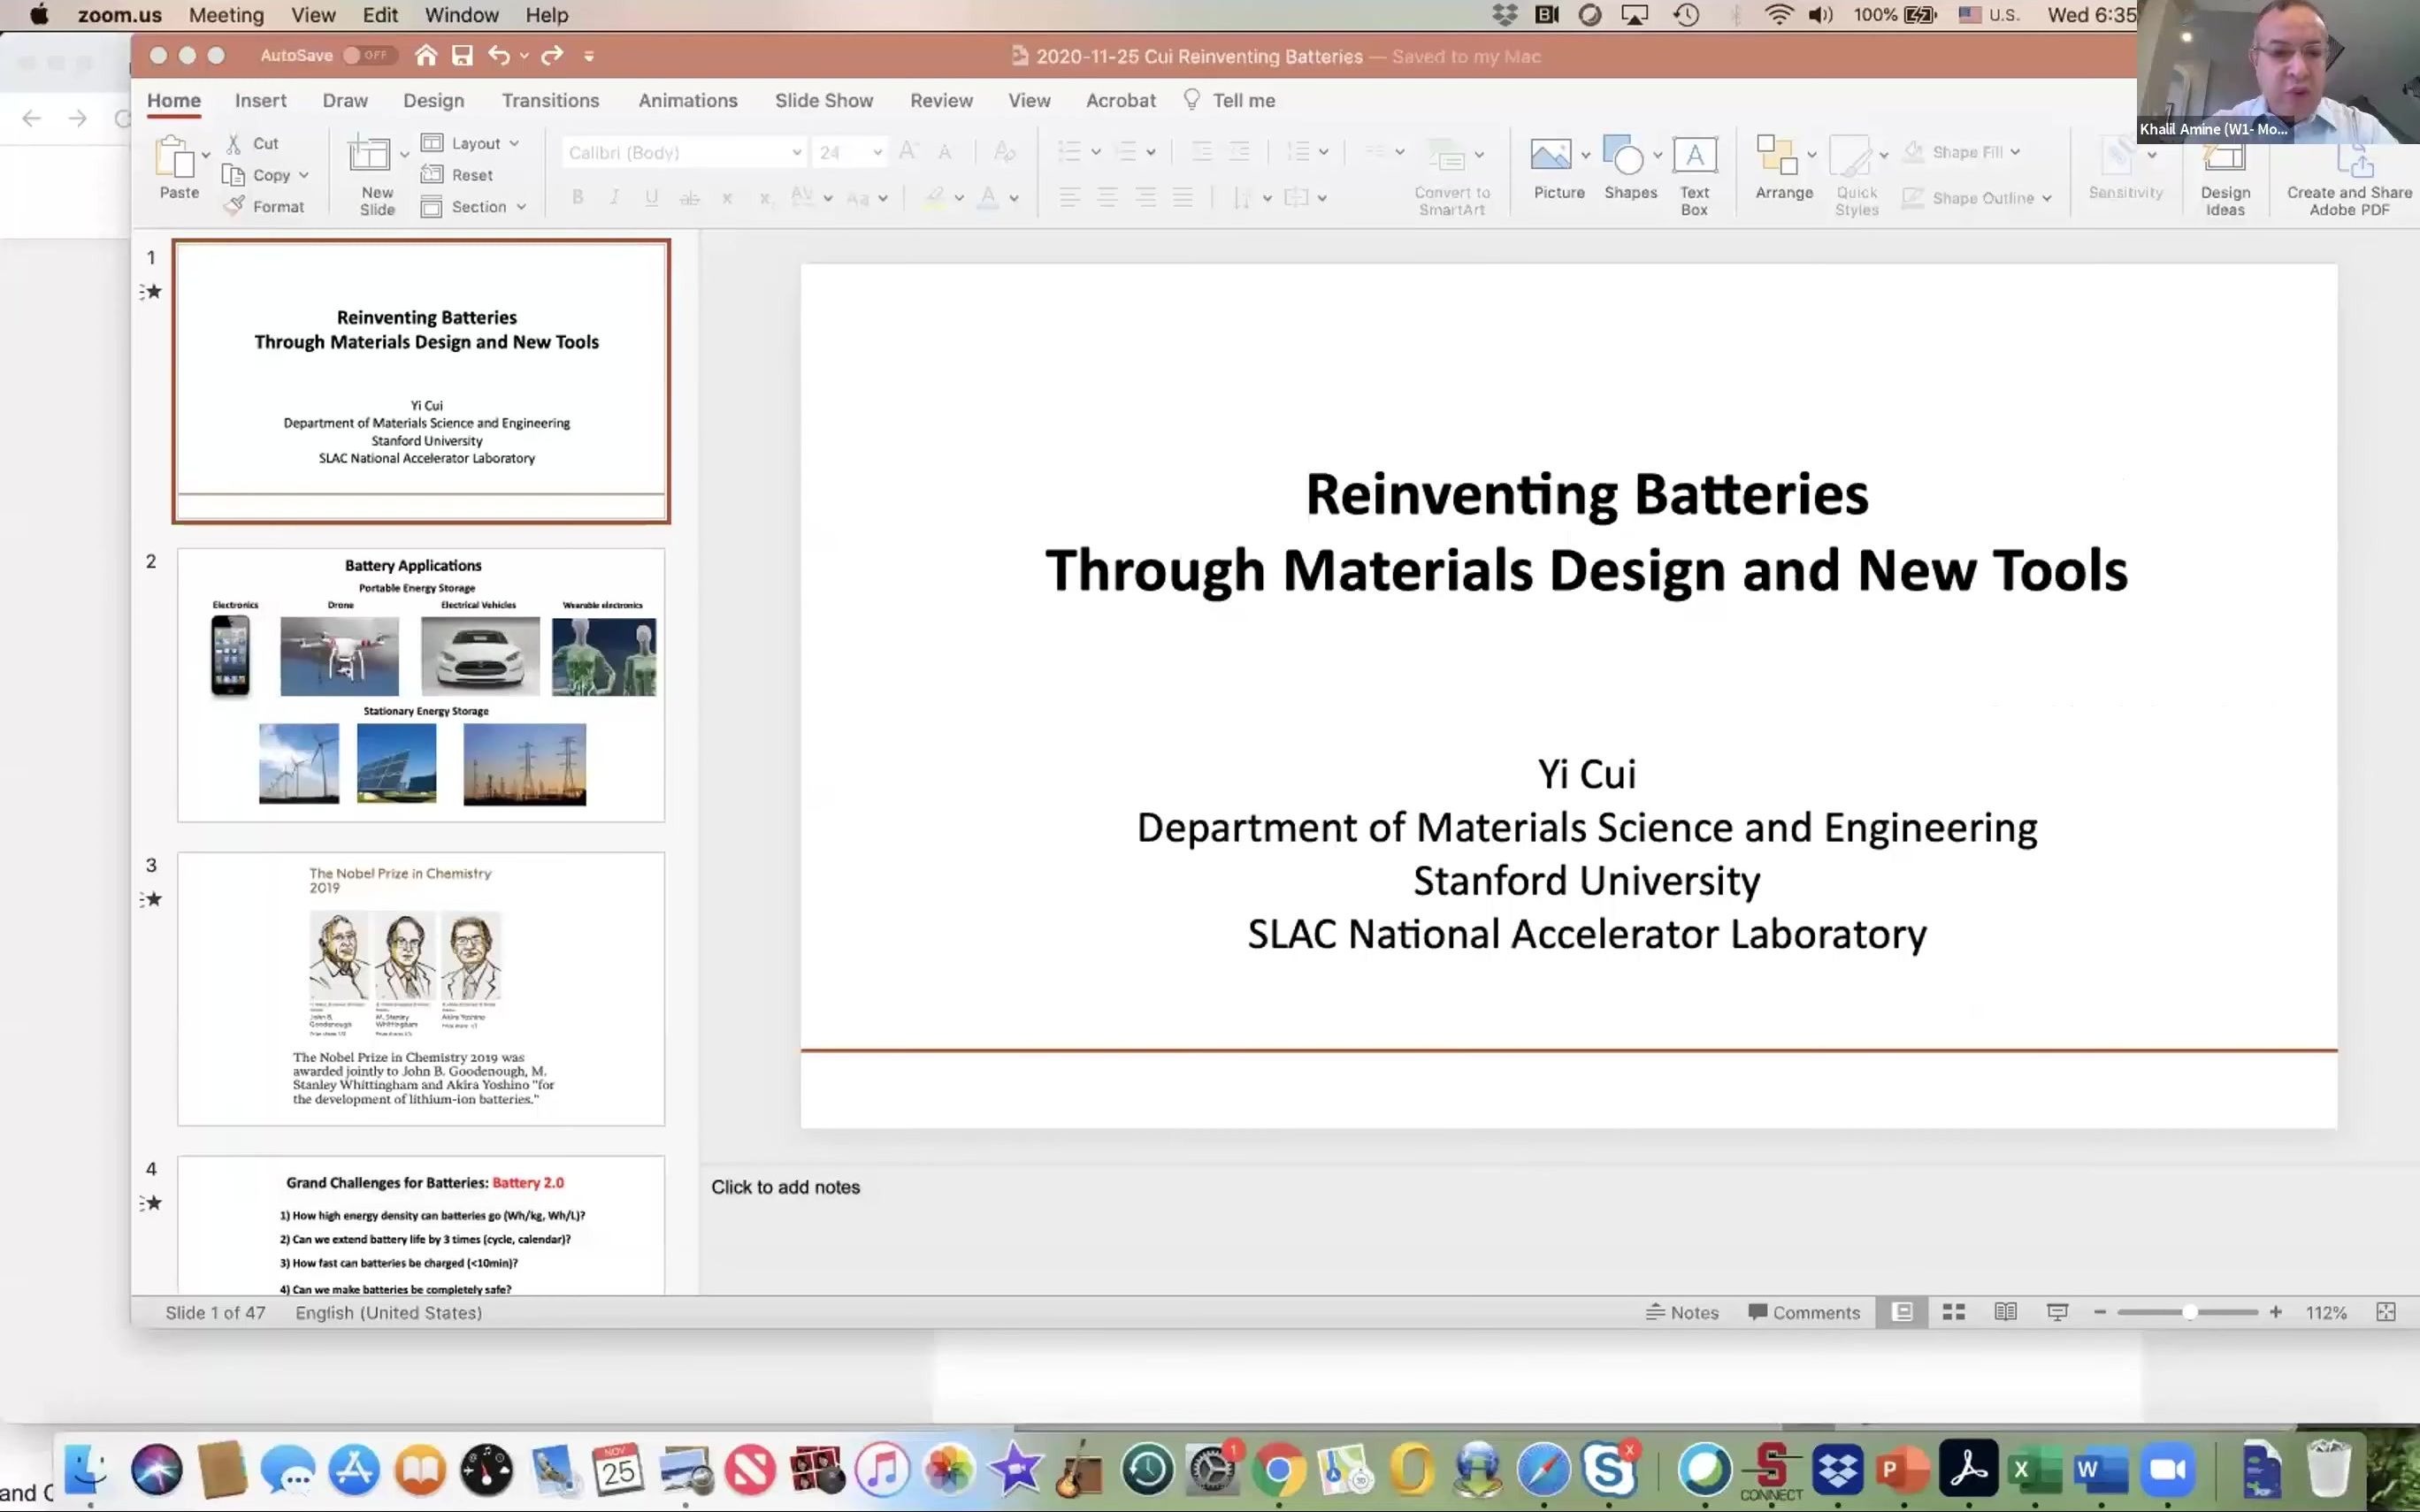Click the text highlight color swatch

934,198
